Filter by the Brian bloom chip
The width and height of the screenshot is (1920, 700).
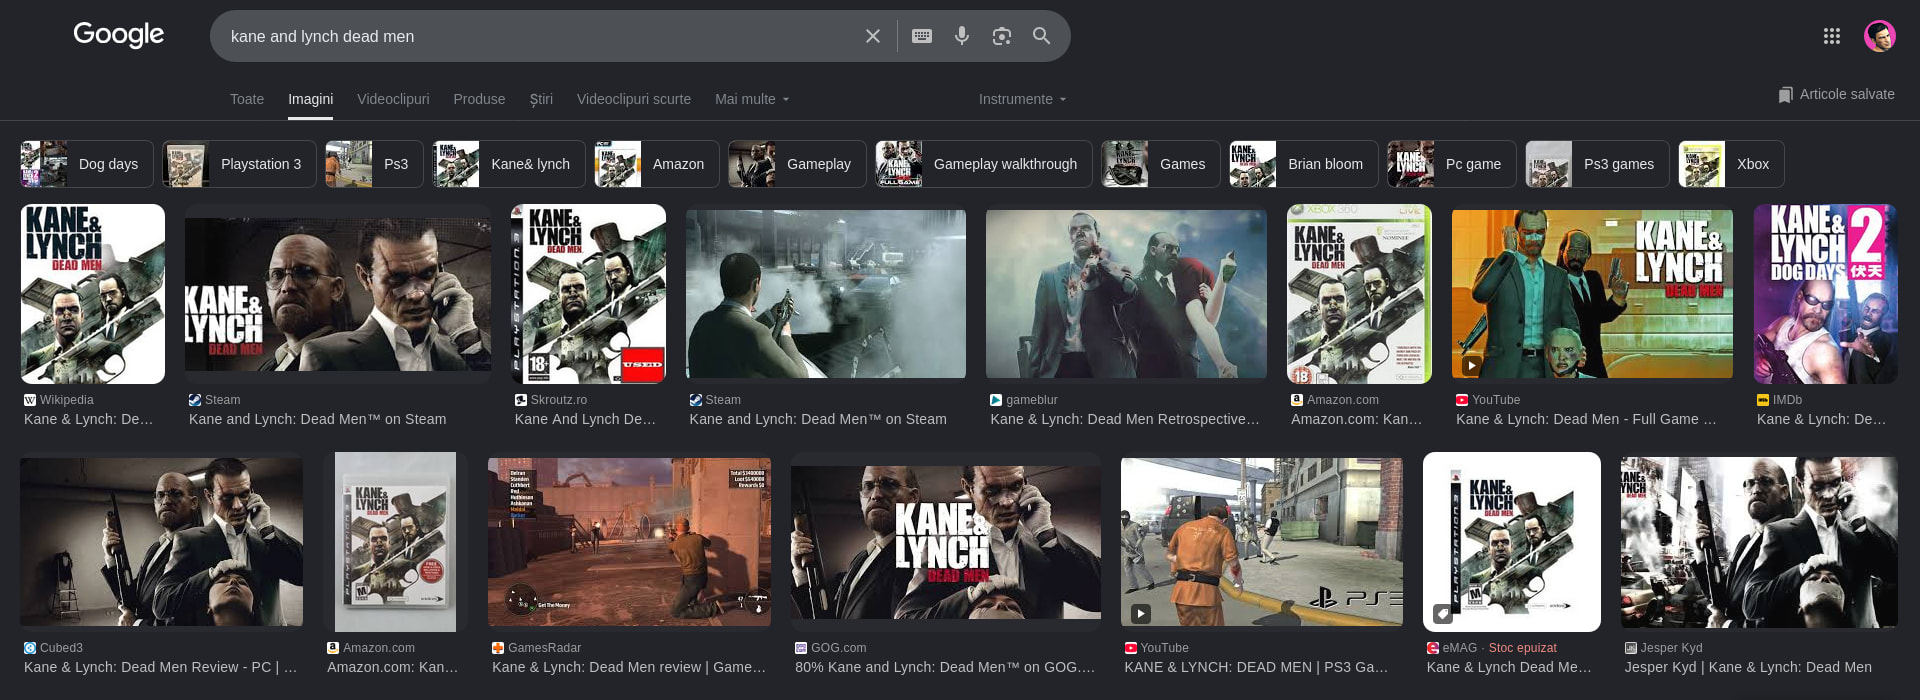(x=1304, y=164)
